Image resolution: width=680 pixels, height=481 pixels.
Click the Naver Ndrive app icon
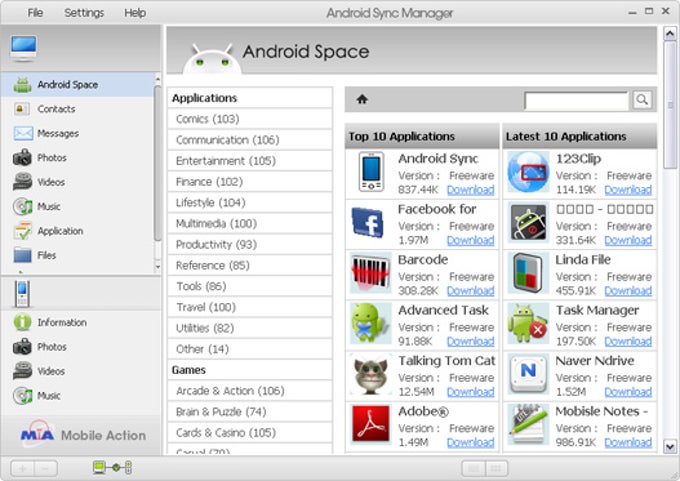528,373
